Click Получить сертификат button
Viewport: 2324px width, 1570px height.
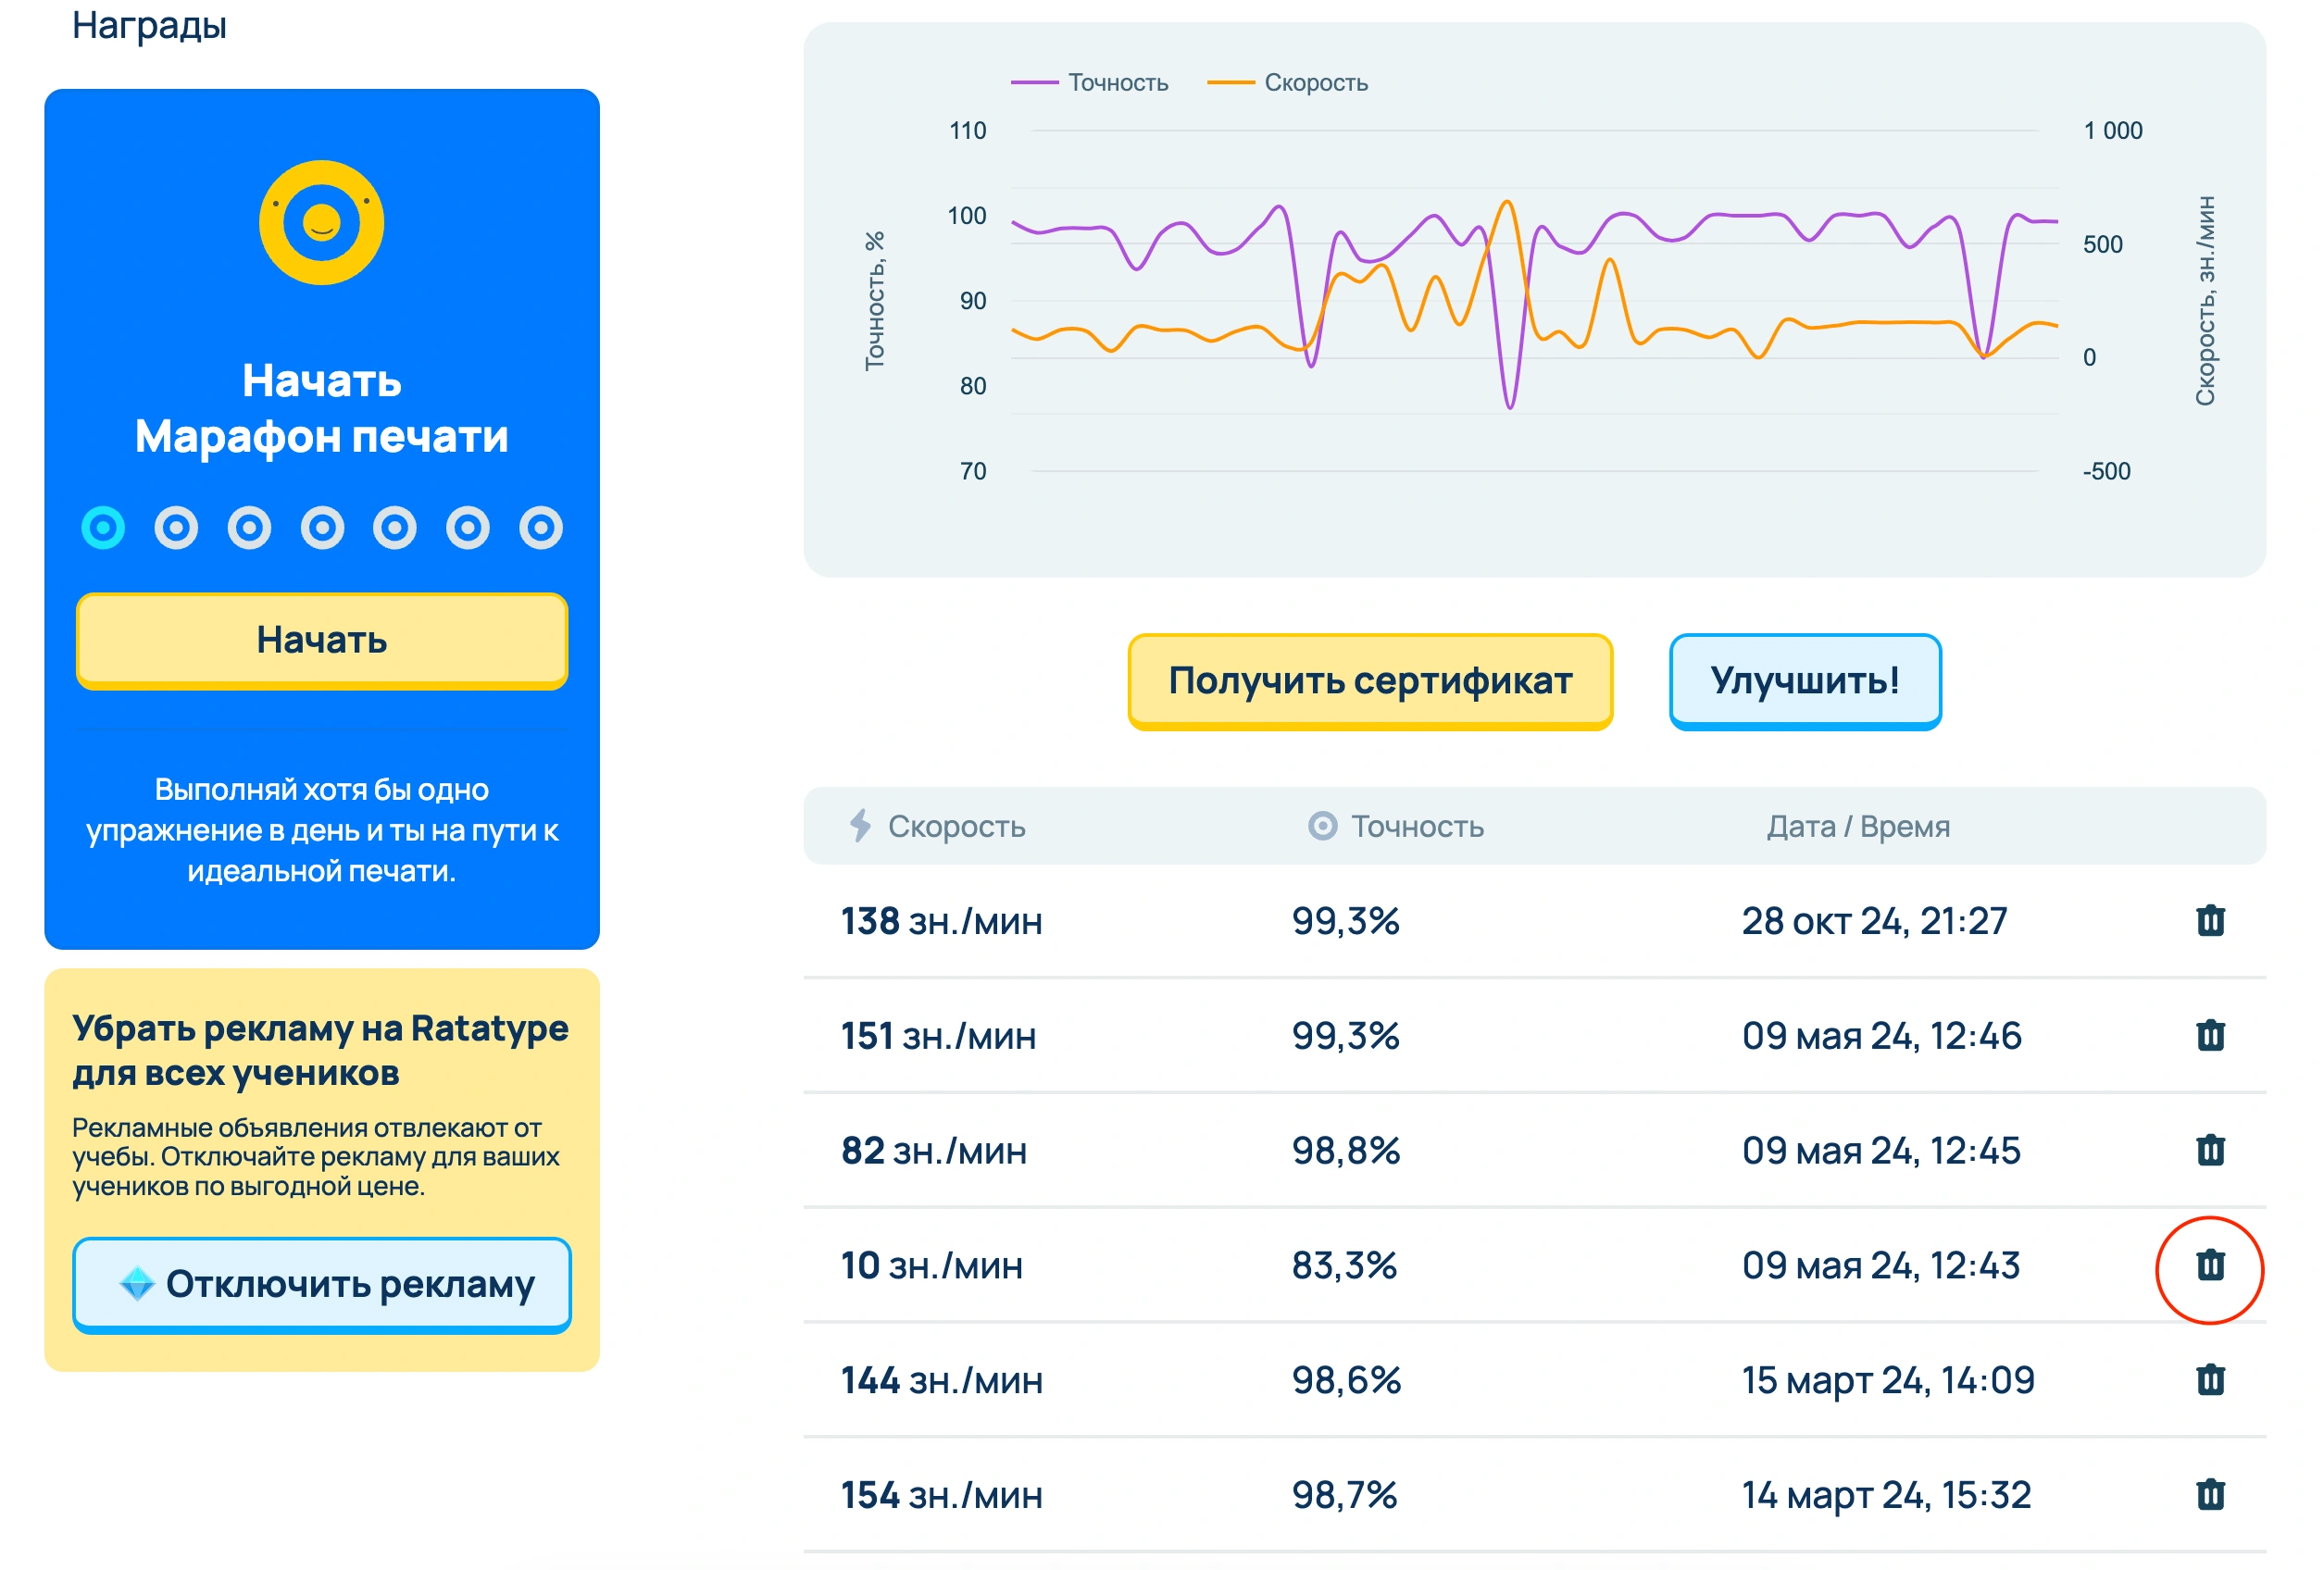click(1370, 681)
